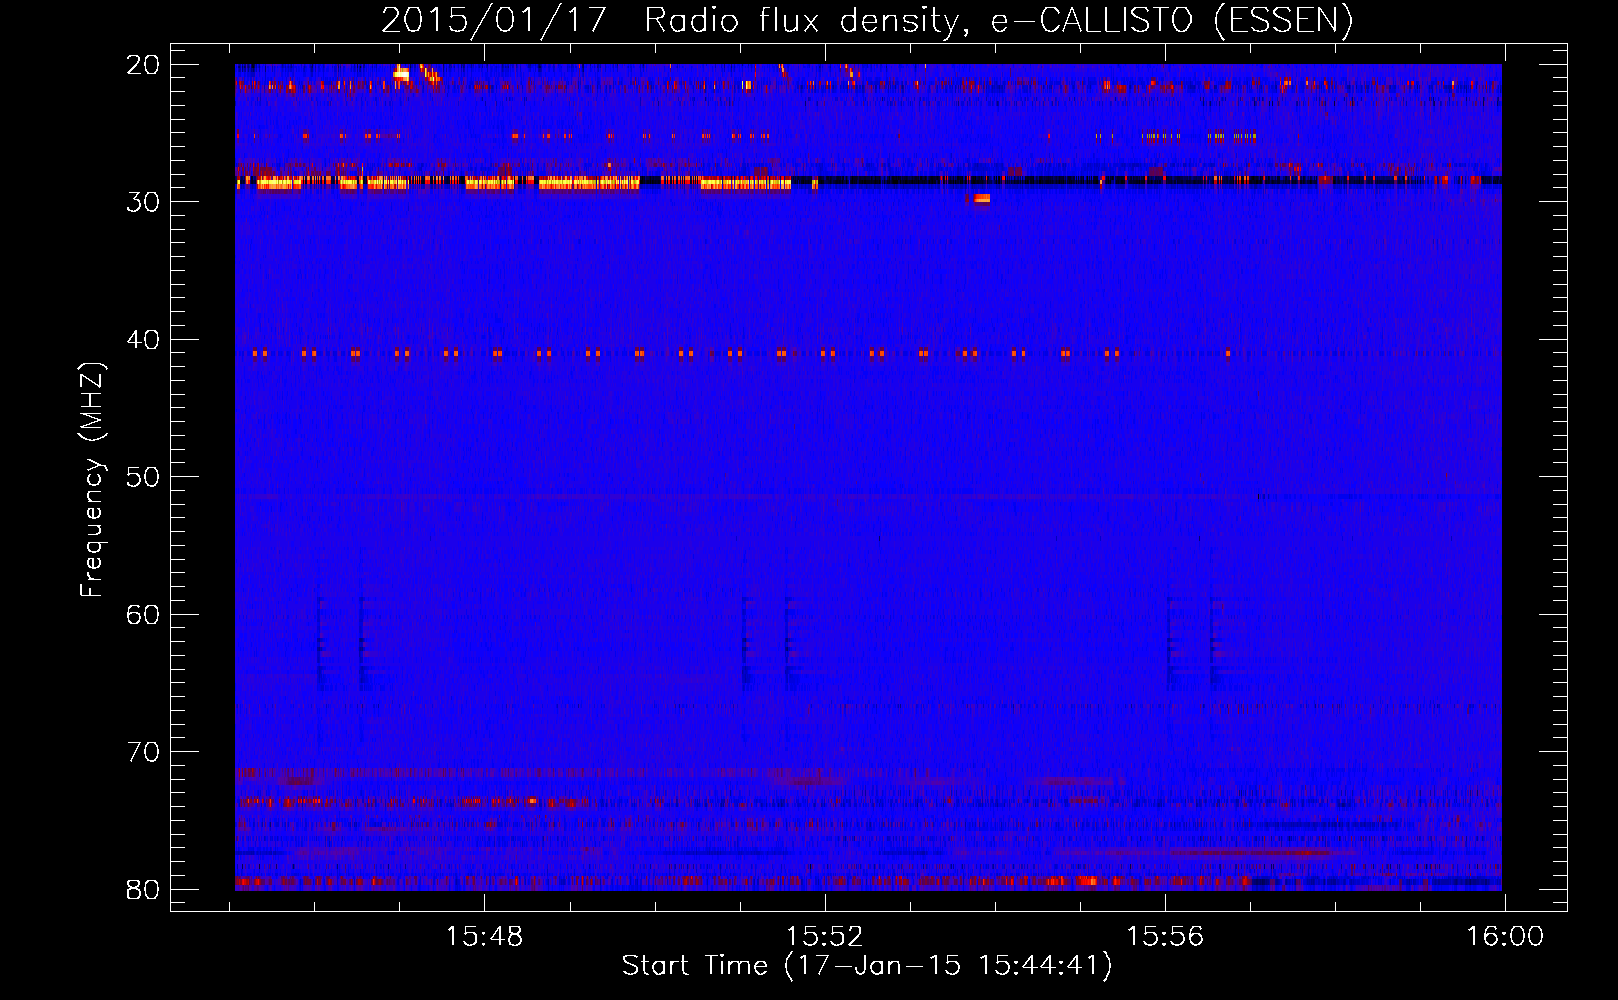The width and height of the screenshot is (1618, 1000).
Task: Click the frequency axis value 50
Action: click(144, 477)
